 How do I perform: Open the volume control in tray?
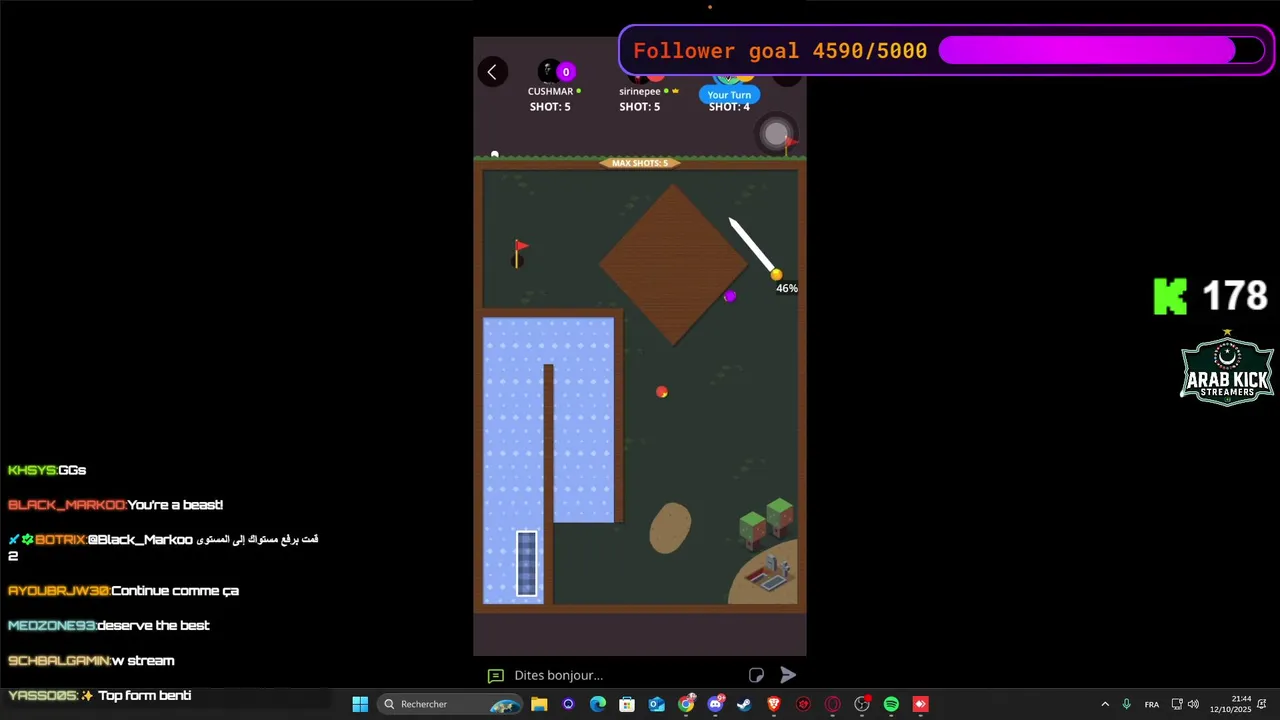pyautogui.click(x=1193, y=704)
